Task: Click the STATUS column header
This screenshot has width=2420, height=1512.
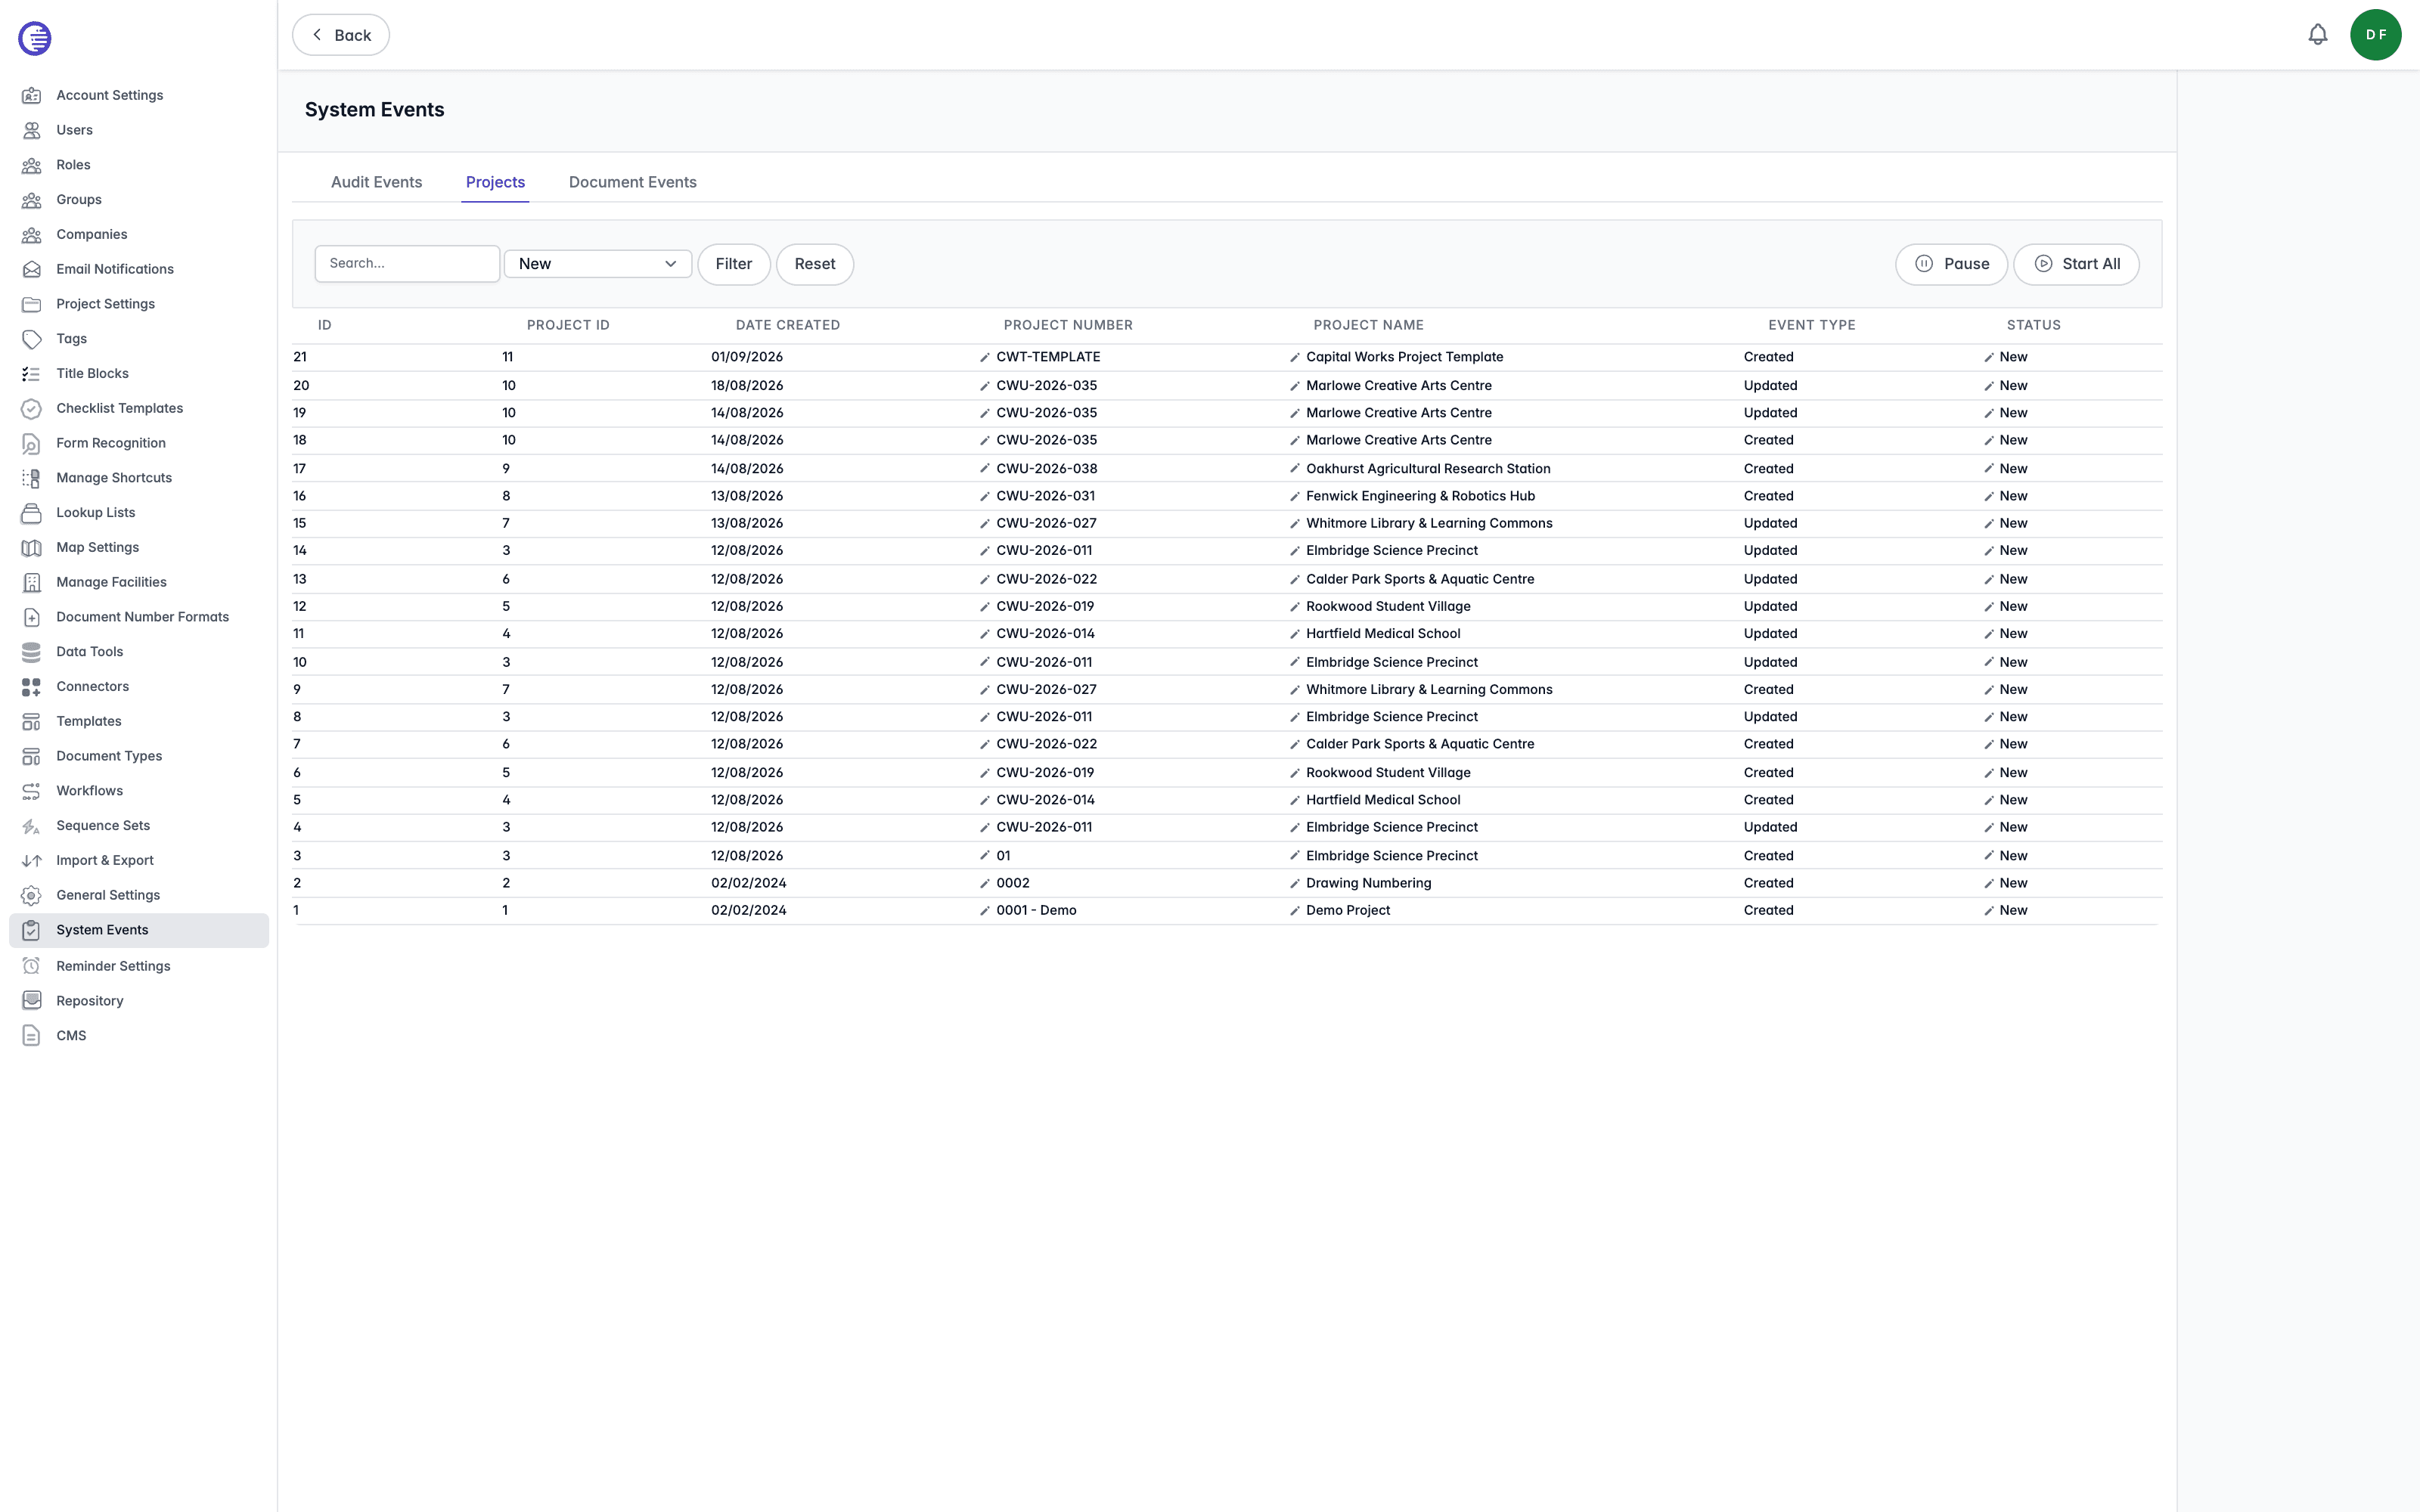Action: click(x=2034, y=325)
